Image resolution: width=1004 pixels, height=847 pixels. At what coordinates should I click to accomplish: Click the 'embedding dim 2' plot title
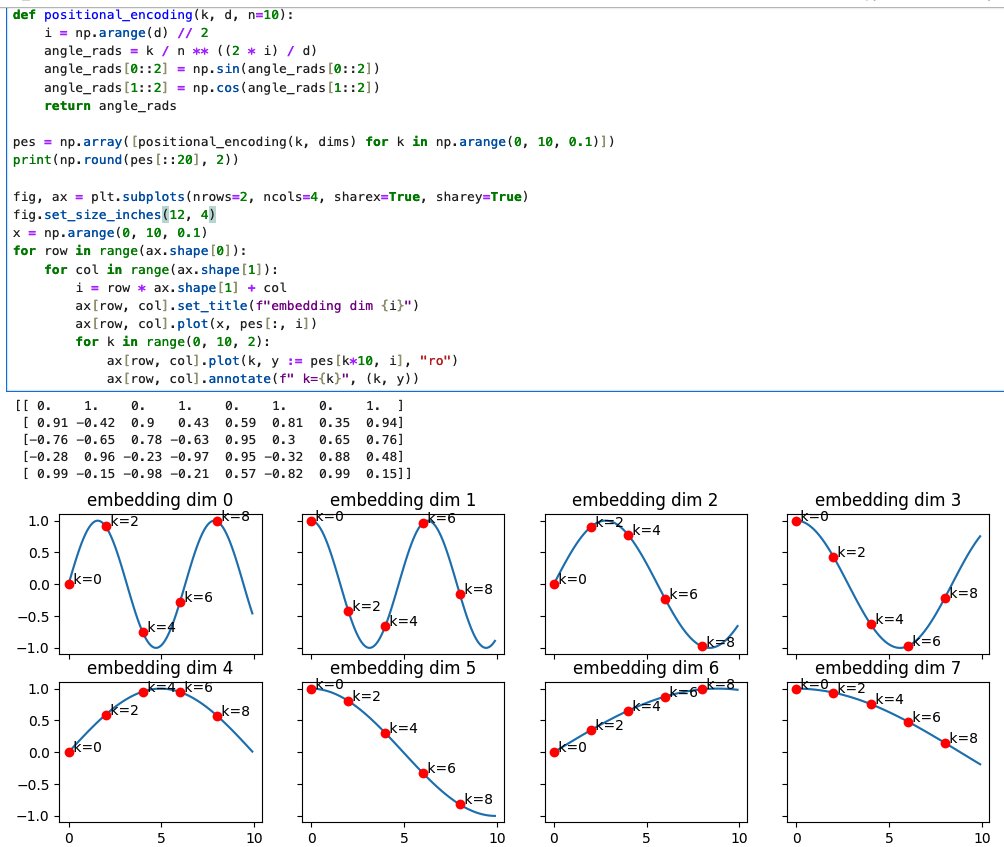point(645,499)
